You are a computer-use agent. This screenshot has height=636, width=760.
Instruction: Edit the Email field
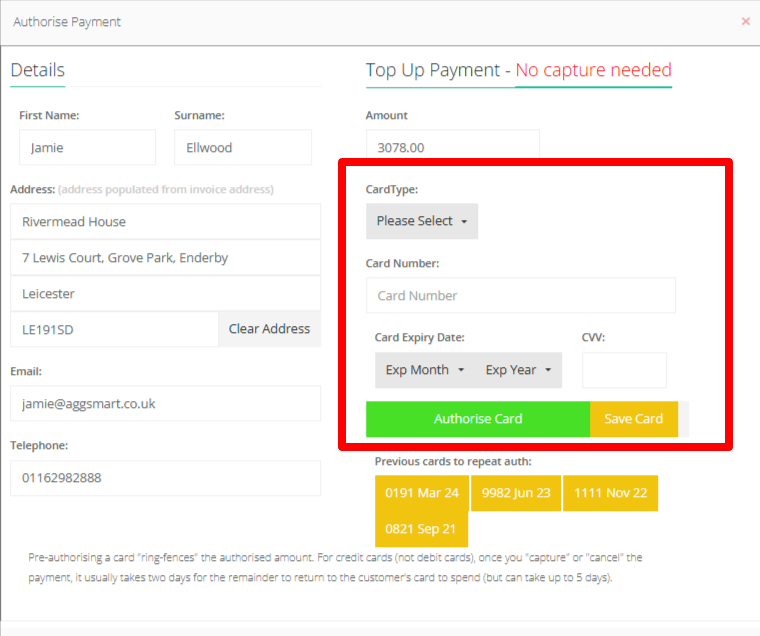165,403
